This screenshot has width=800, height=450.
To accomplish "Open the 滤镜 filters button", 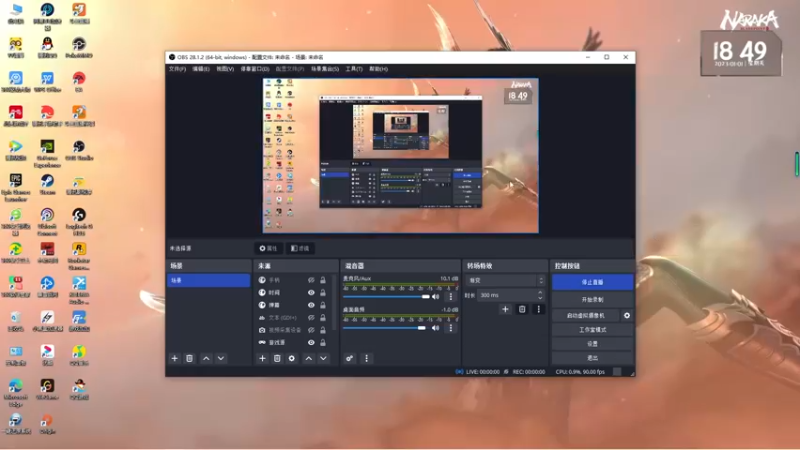I will [x=300, y=248].
